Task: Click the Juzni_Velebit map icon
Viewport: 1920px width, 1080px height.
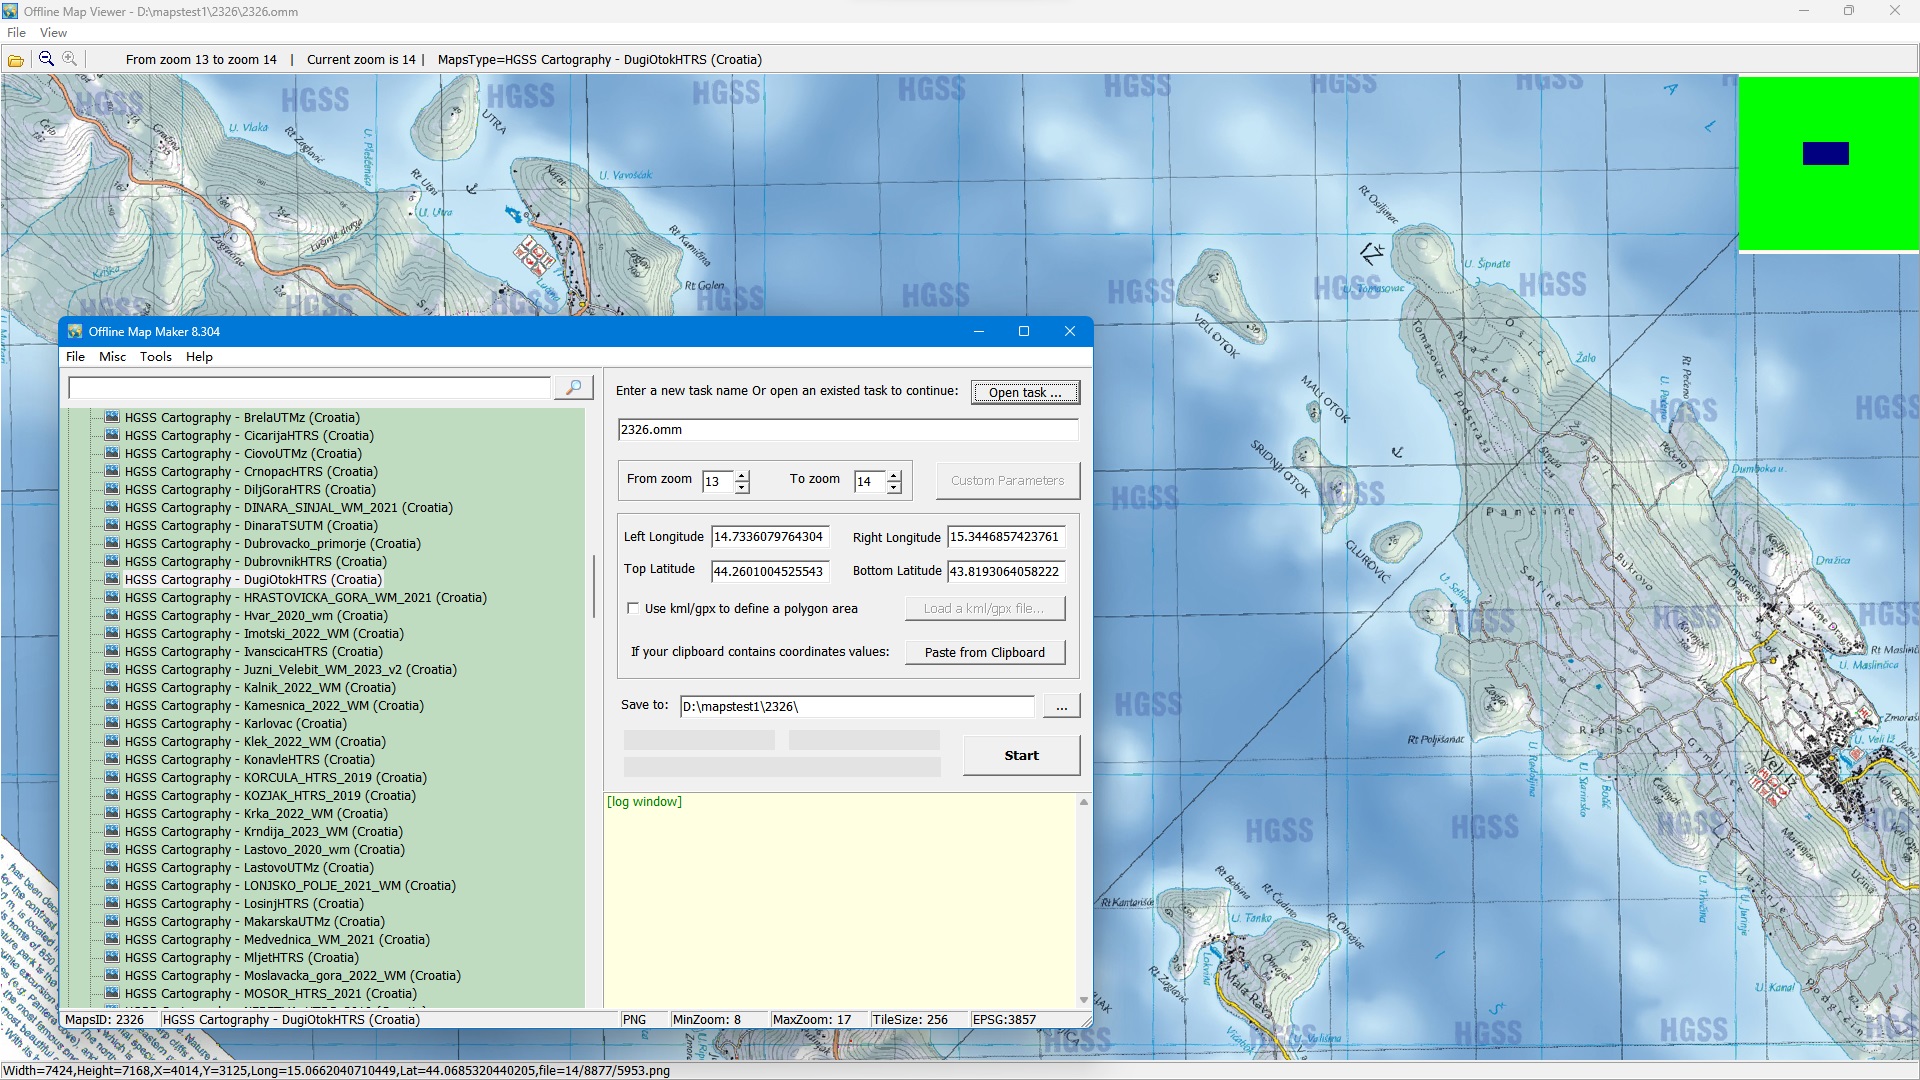Action: [x=112, y=669]
